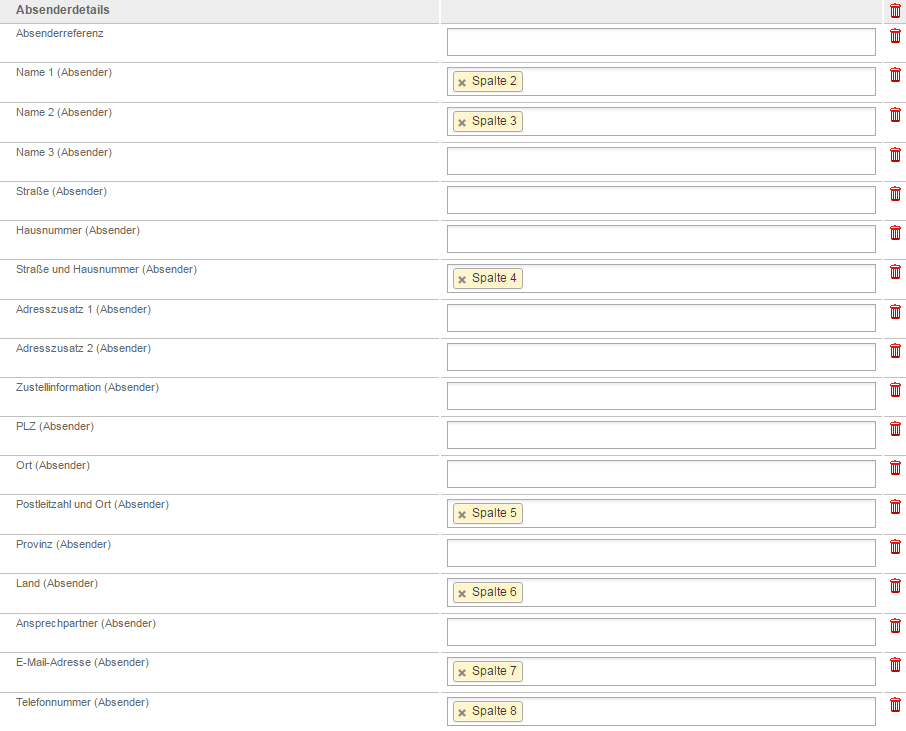Click the label Land (Absender)
Screen dimensions: 906x731
click(x=57, y=584)
